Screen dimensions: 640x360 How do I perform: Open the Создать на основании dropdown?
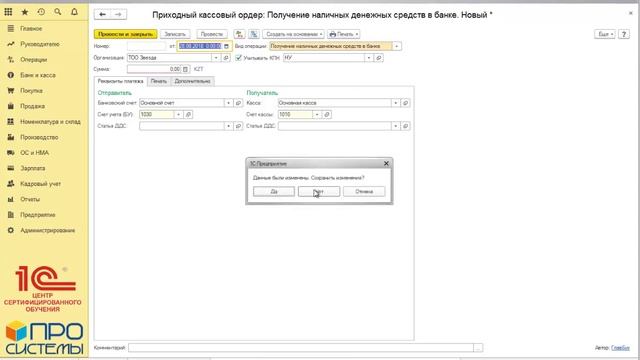(293, 34)
